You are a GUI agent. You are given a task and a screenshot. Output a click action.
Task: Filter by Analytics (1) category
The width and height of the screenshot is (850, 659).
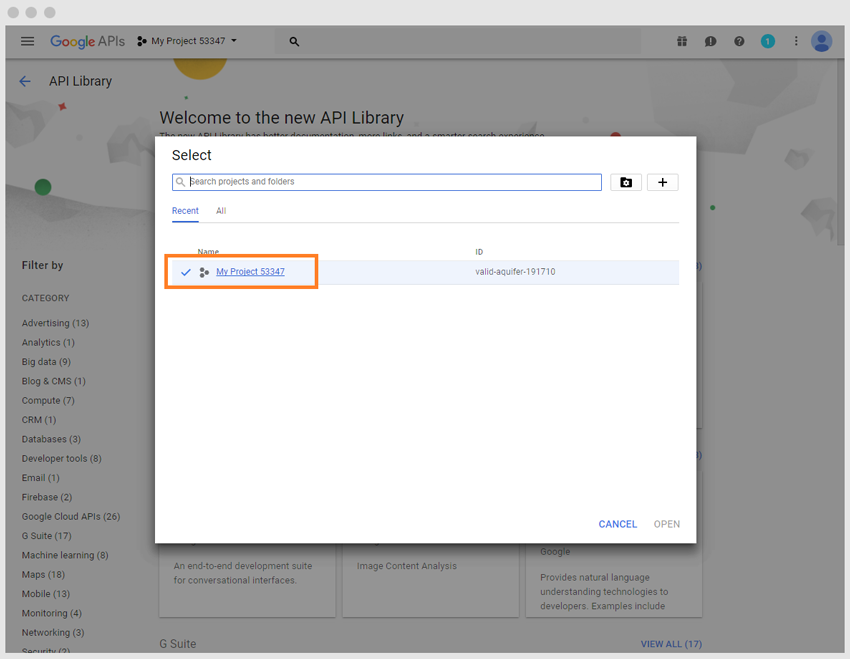pyautogui.click(x=48, y=343)
